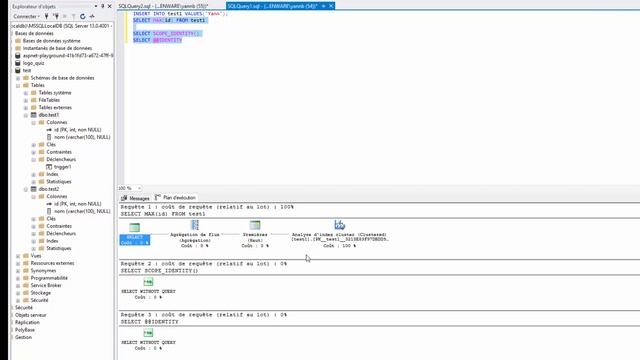The height and width of the screenshot is (360, 640).
Task: Click the dbo.test1 table icon
Action: 34,115
